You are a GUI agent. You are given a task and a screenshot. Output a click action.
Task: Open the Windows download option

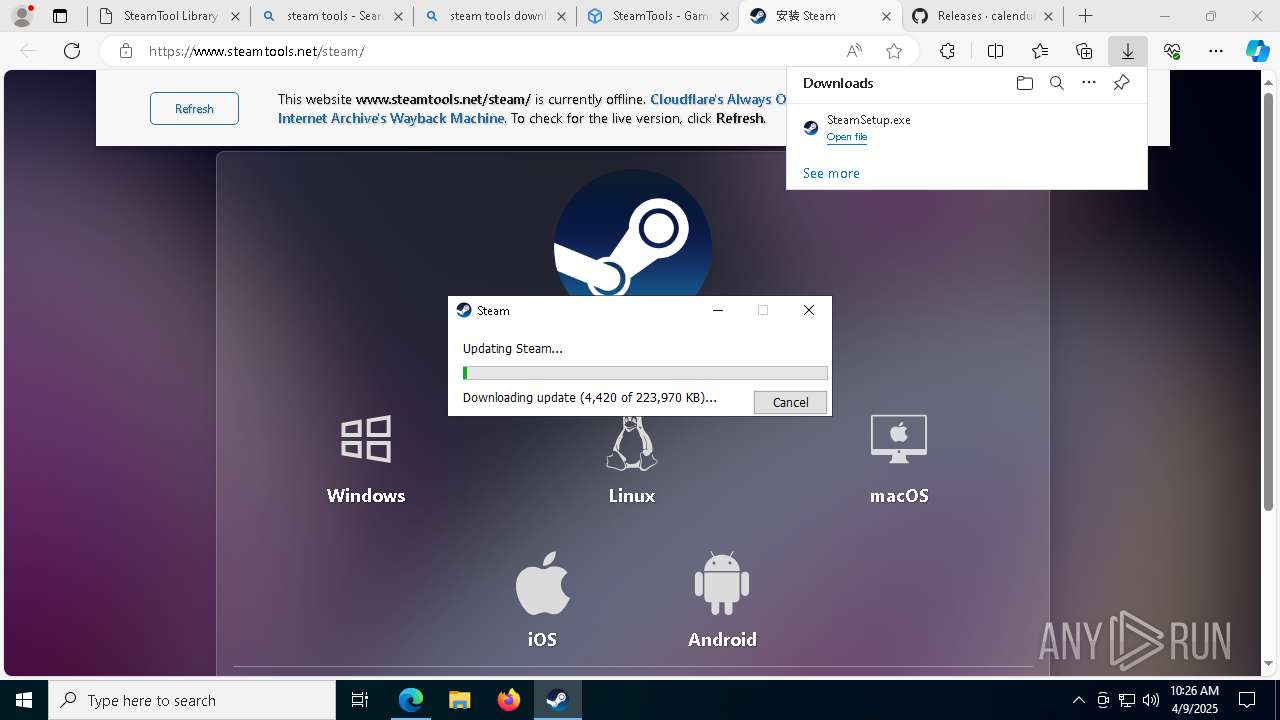click(365, 459)
